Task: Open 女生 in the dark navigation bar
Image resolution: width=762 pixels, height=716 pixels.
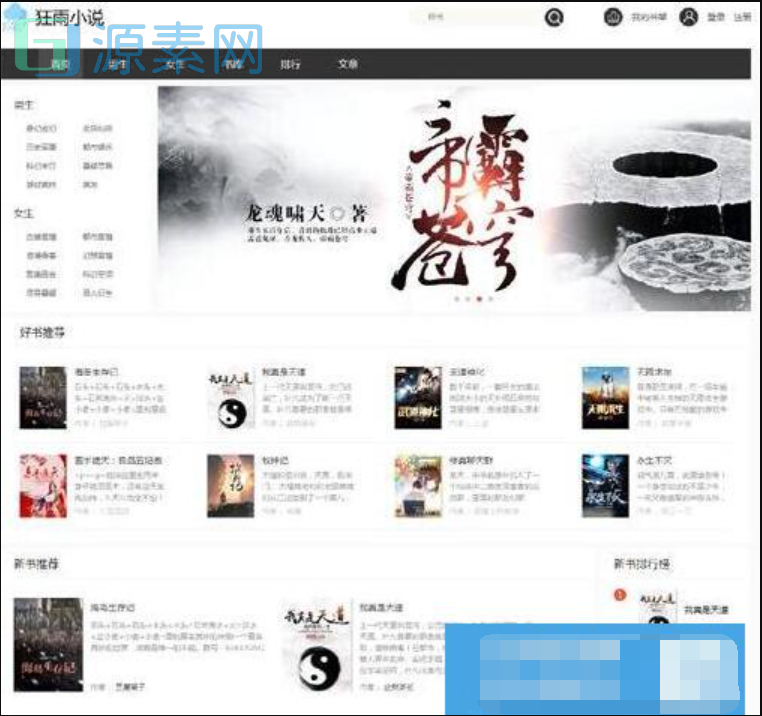Action: (x=174, y=64)
